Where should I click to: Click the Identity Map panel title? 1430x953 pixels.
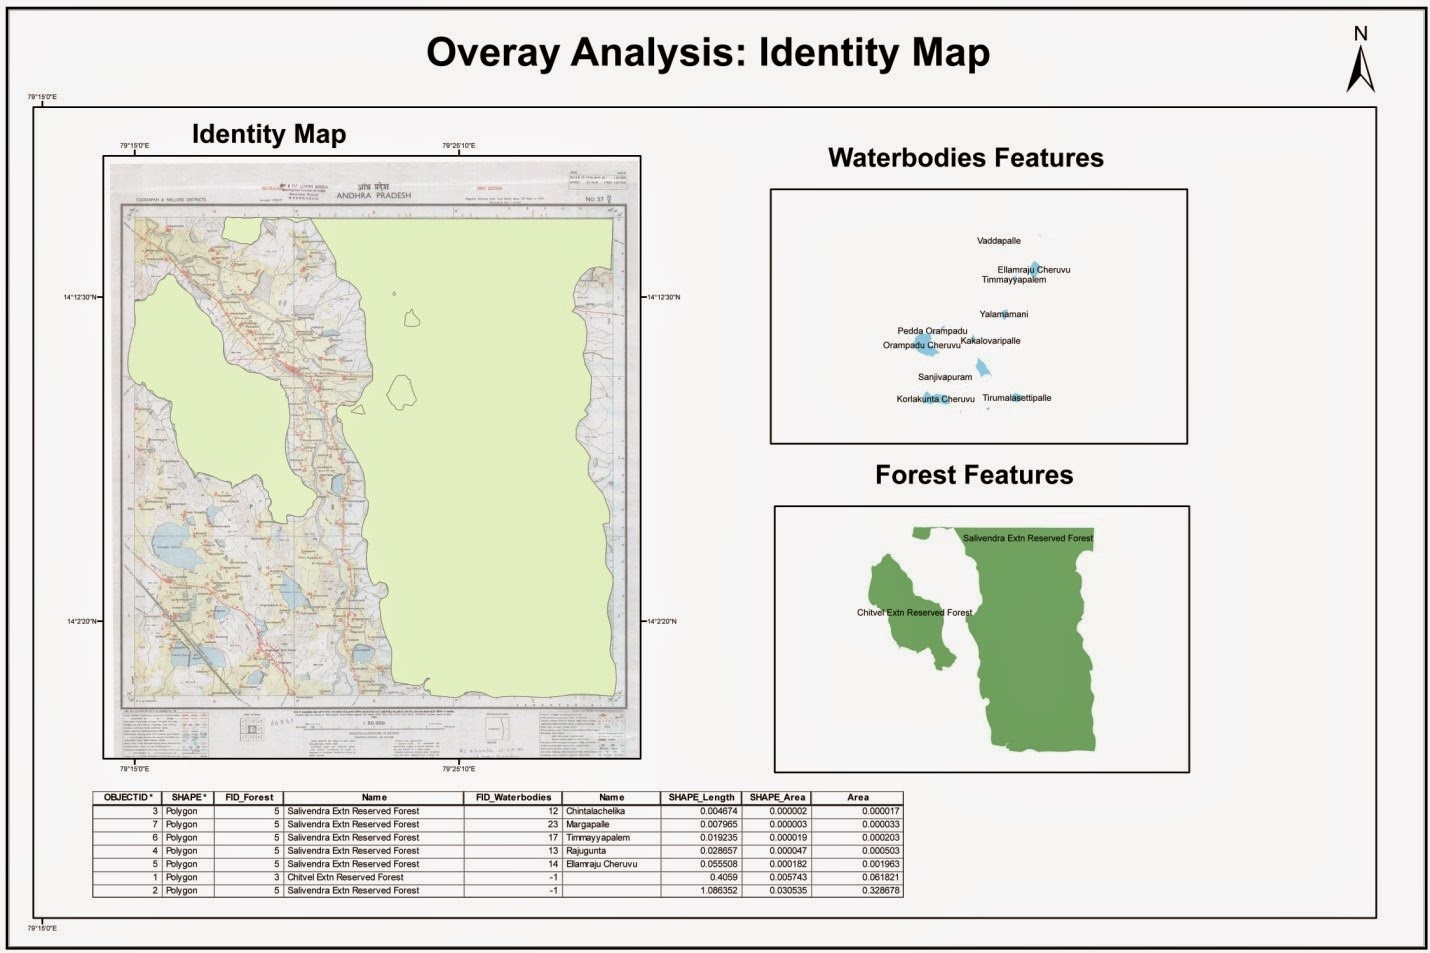tap(269, 134)
